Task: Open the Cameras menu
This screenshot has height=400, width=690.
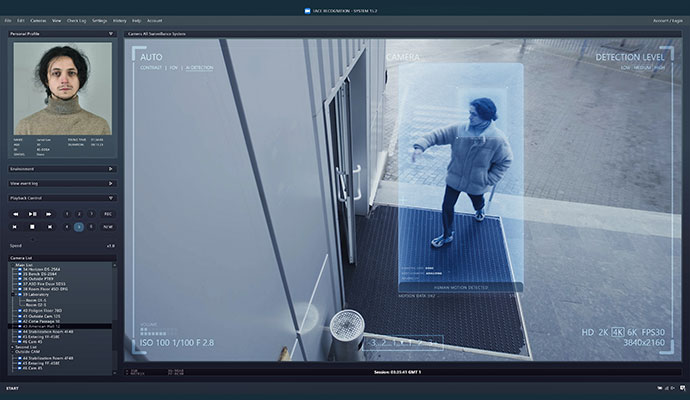Action: point(38,21)
